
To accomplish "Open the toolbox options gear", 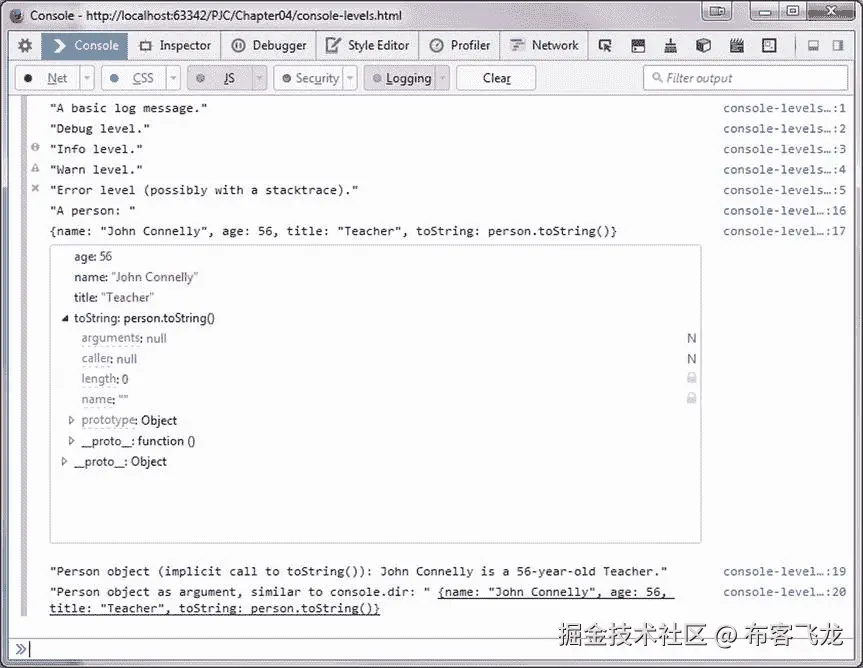I will pos(25,46).
